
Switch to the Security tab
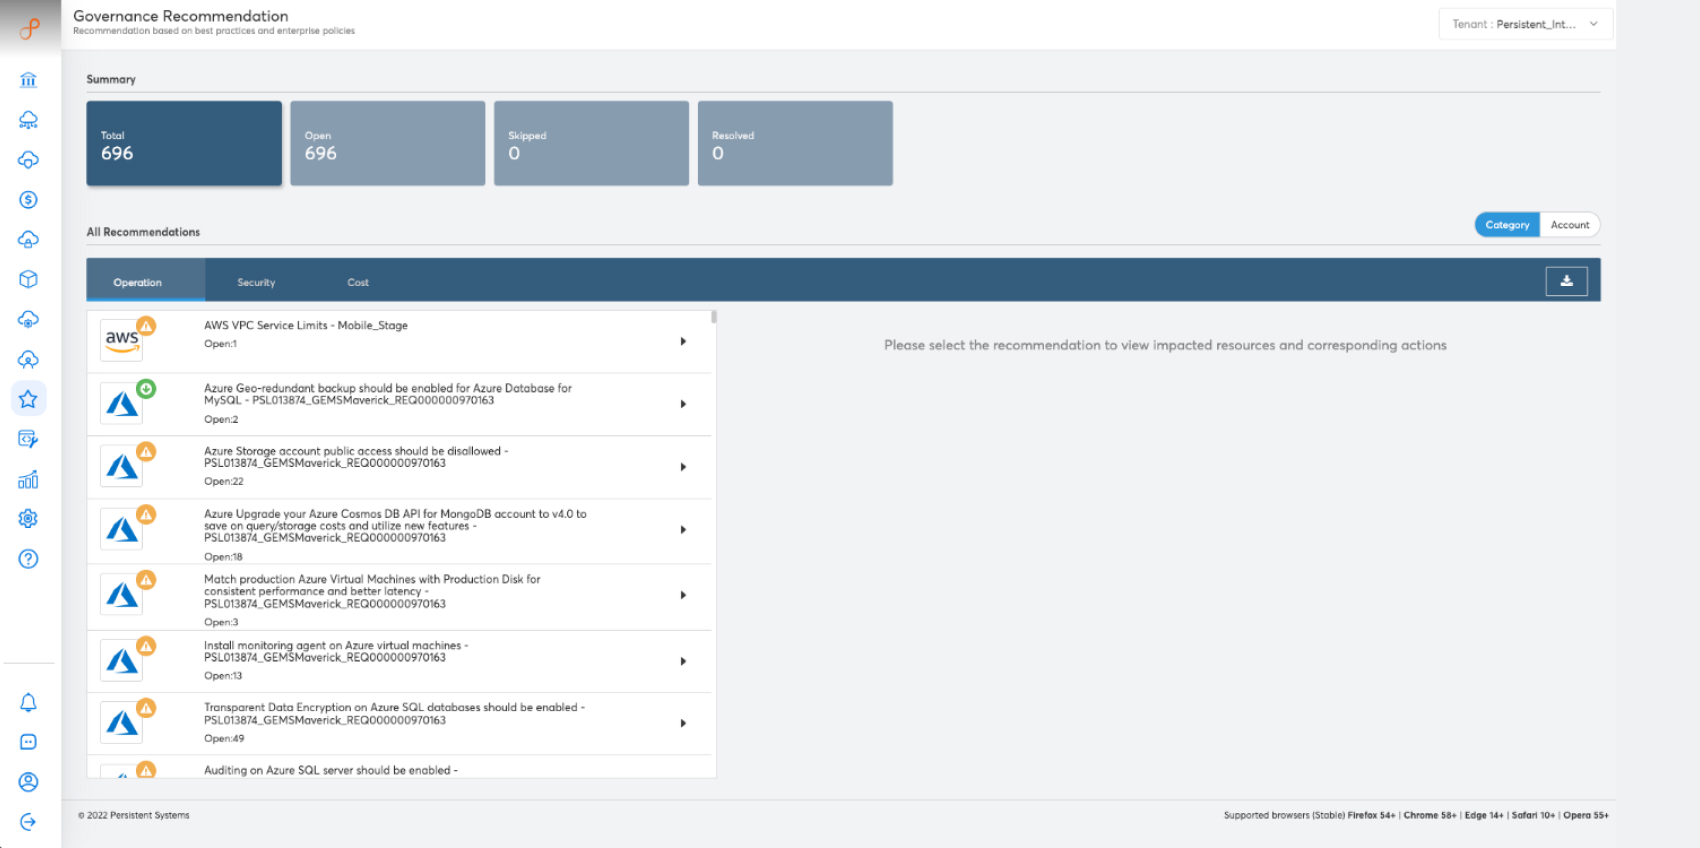click(256, 282)
